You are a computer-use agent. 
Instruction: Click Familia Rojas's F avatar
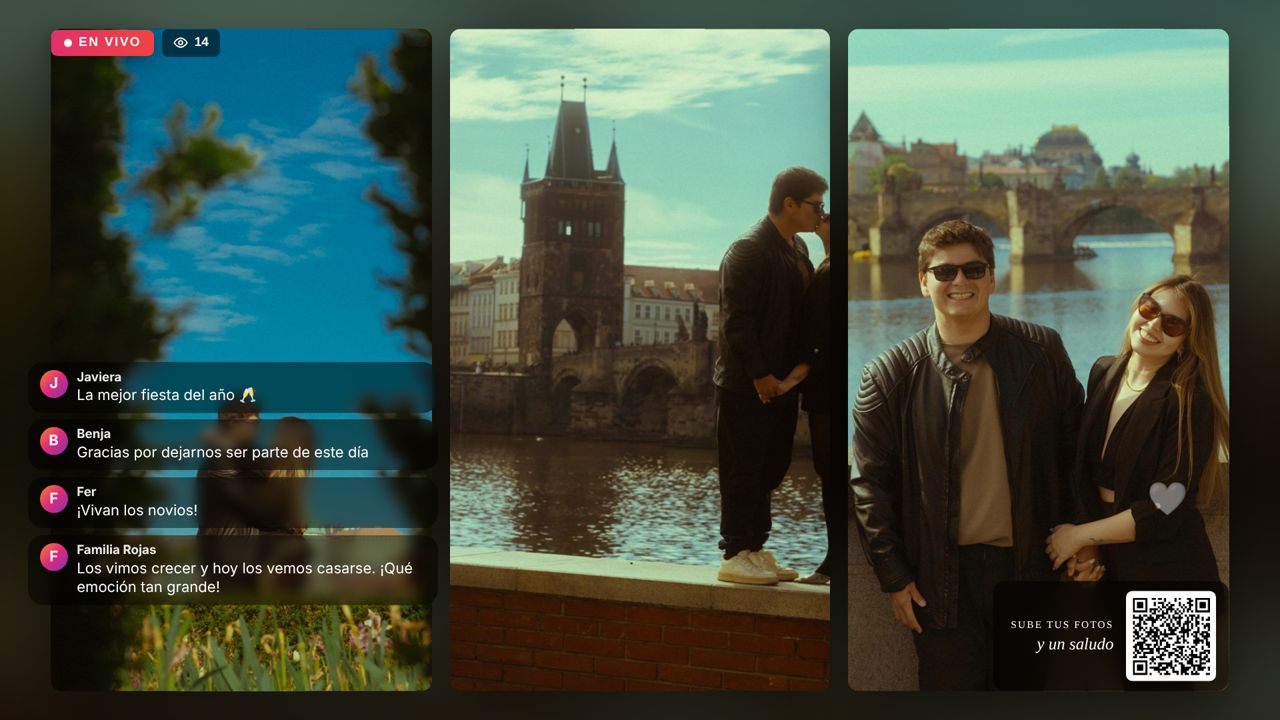coord(54,557)
